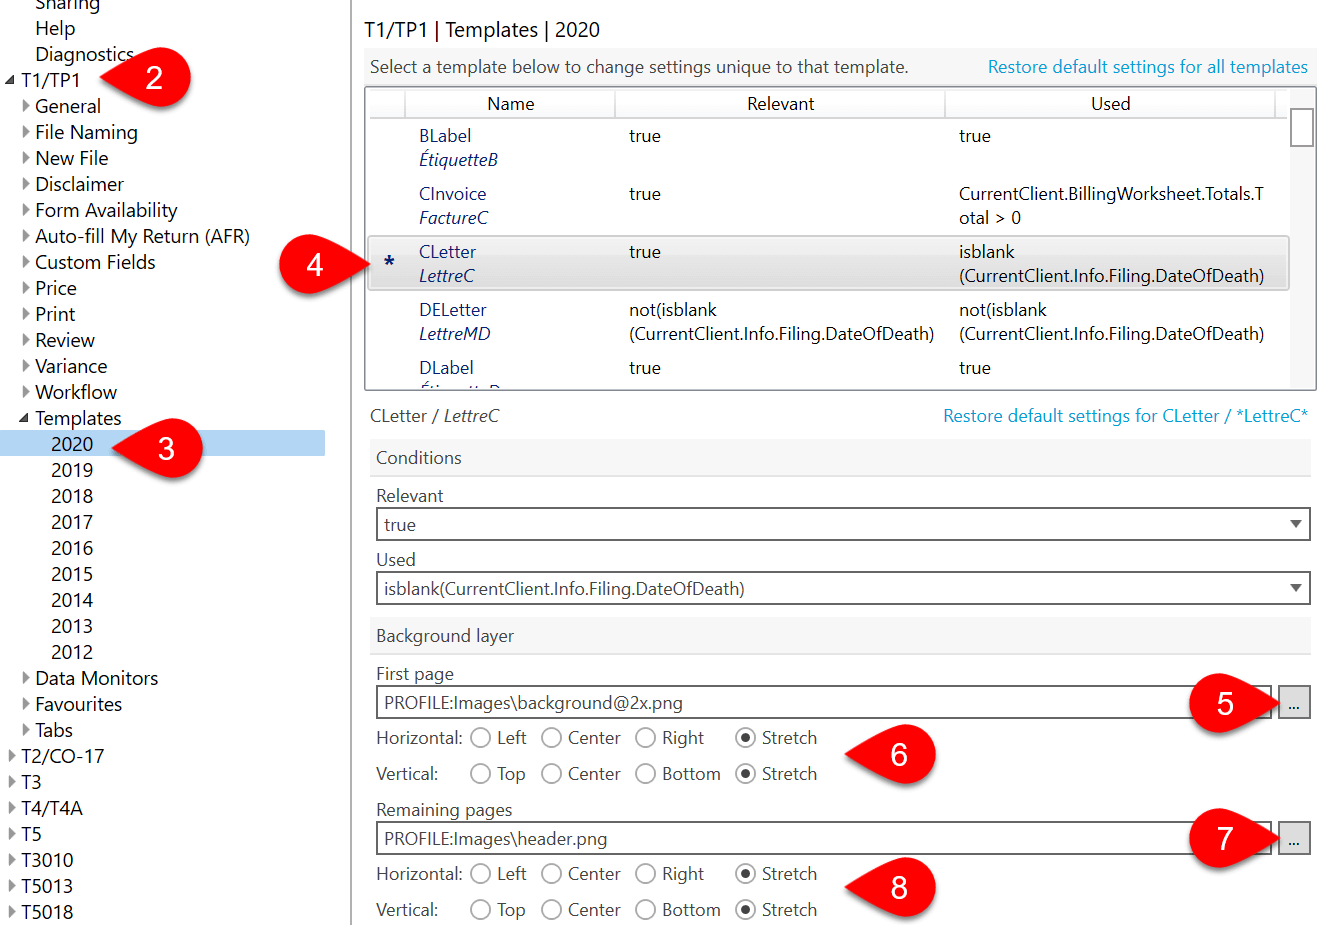Expand the Workflow node arrow
Image resolution: width=1326 pixels, height=925 pixels.
(x=25, y=392)
